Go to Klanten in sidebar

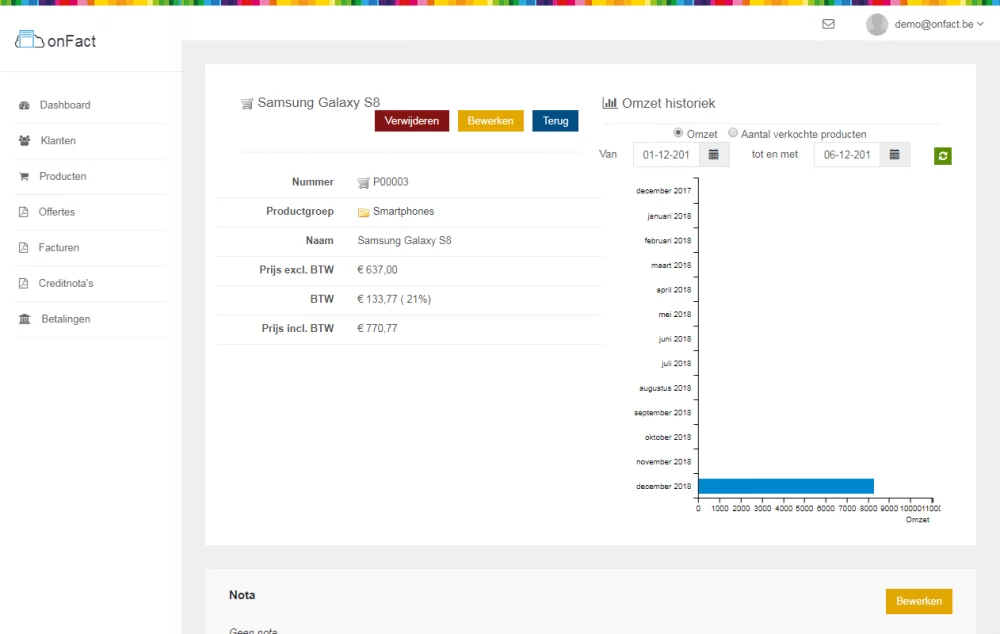pos(58,141)
